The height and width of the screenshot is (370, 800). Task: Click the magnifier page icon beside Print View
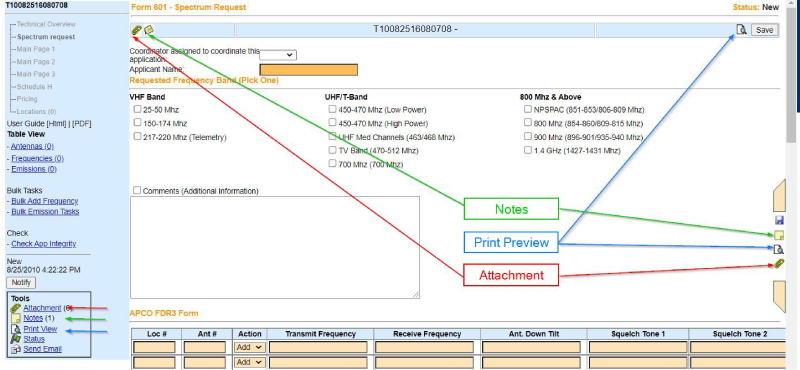(x=15, y=329)
